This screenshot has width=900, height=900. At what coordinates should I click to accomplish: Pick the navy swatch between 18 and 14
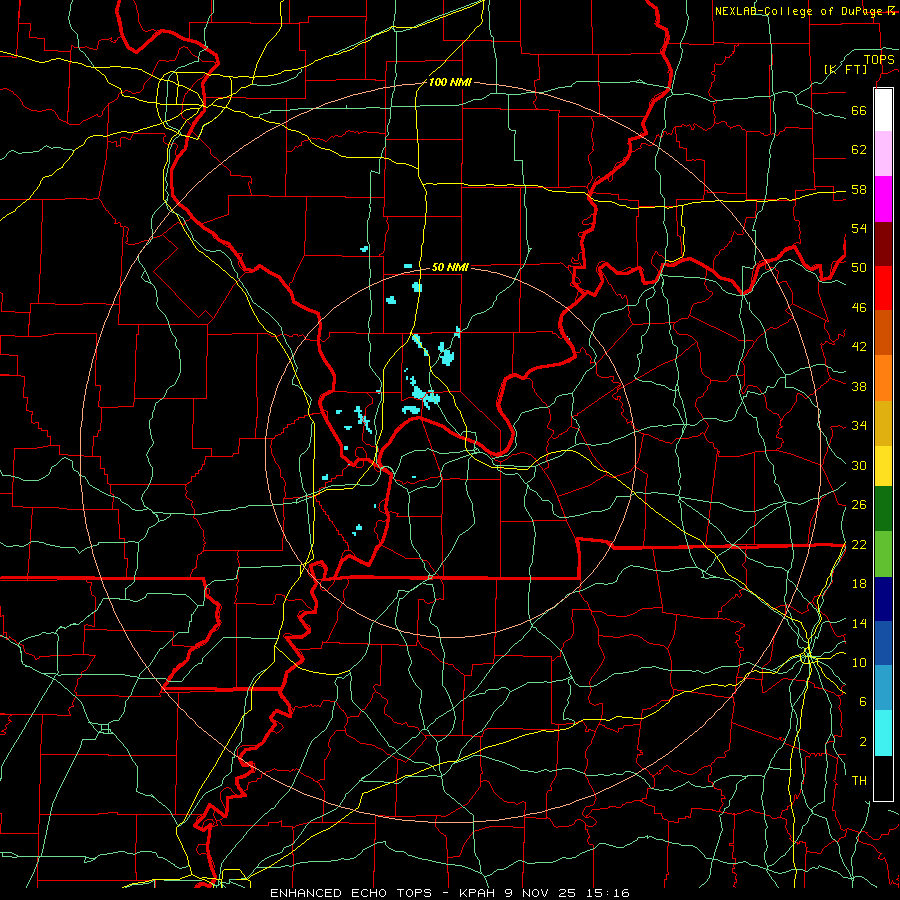[883, 599]
